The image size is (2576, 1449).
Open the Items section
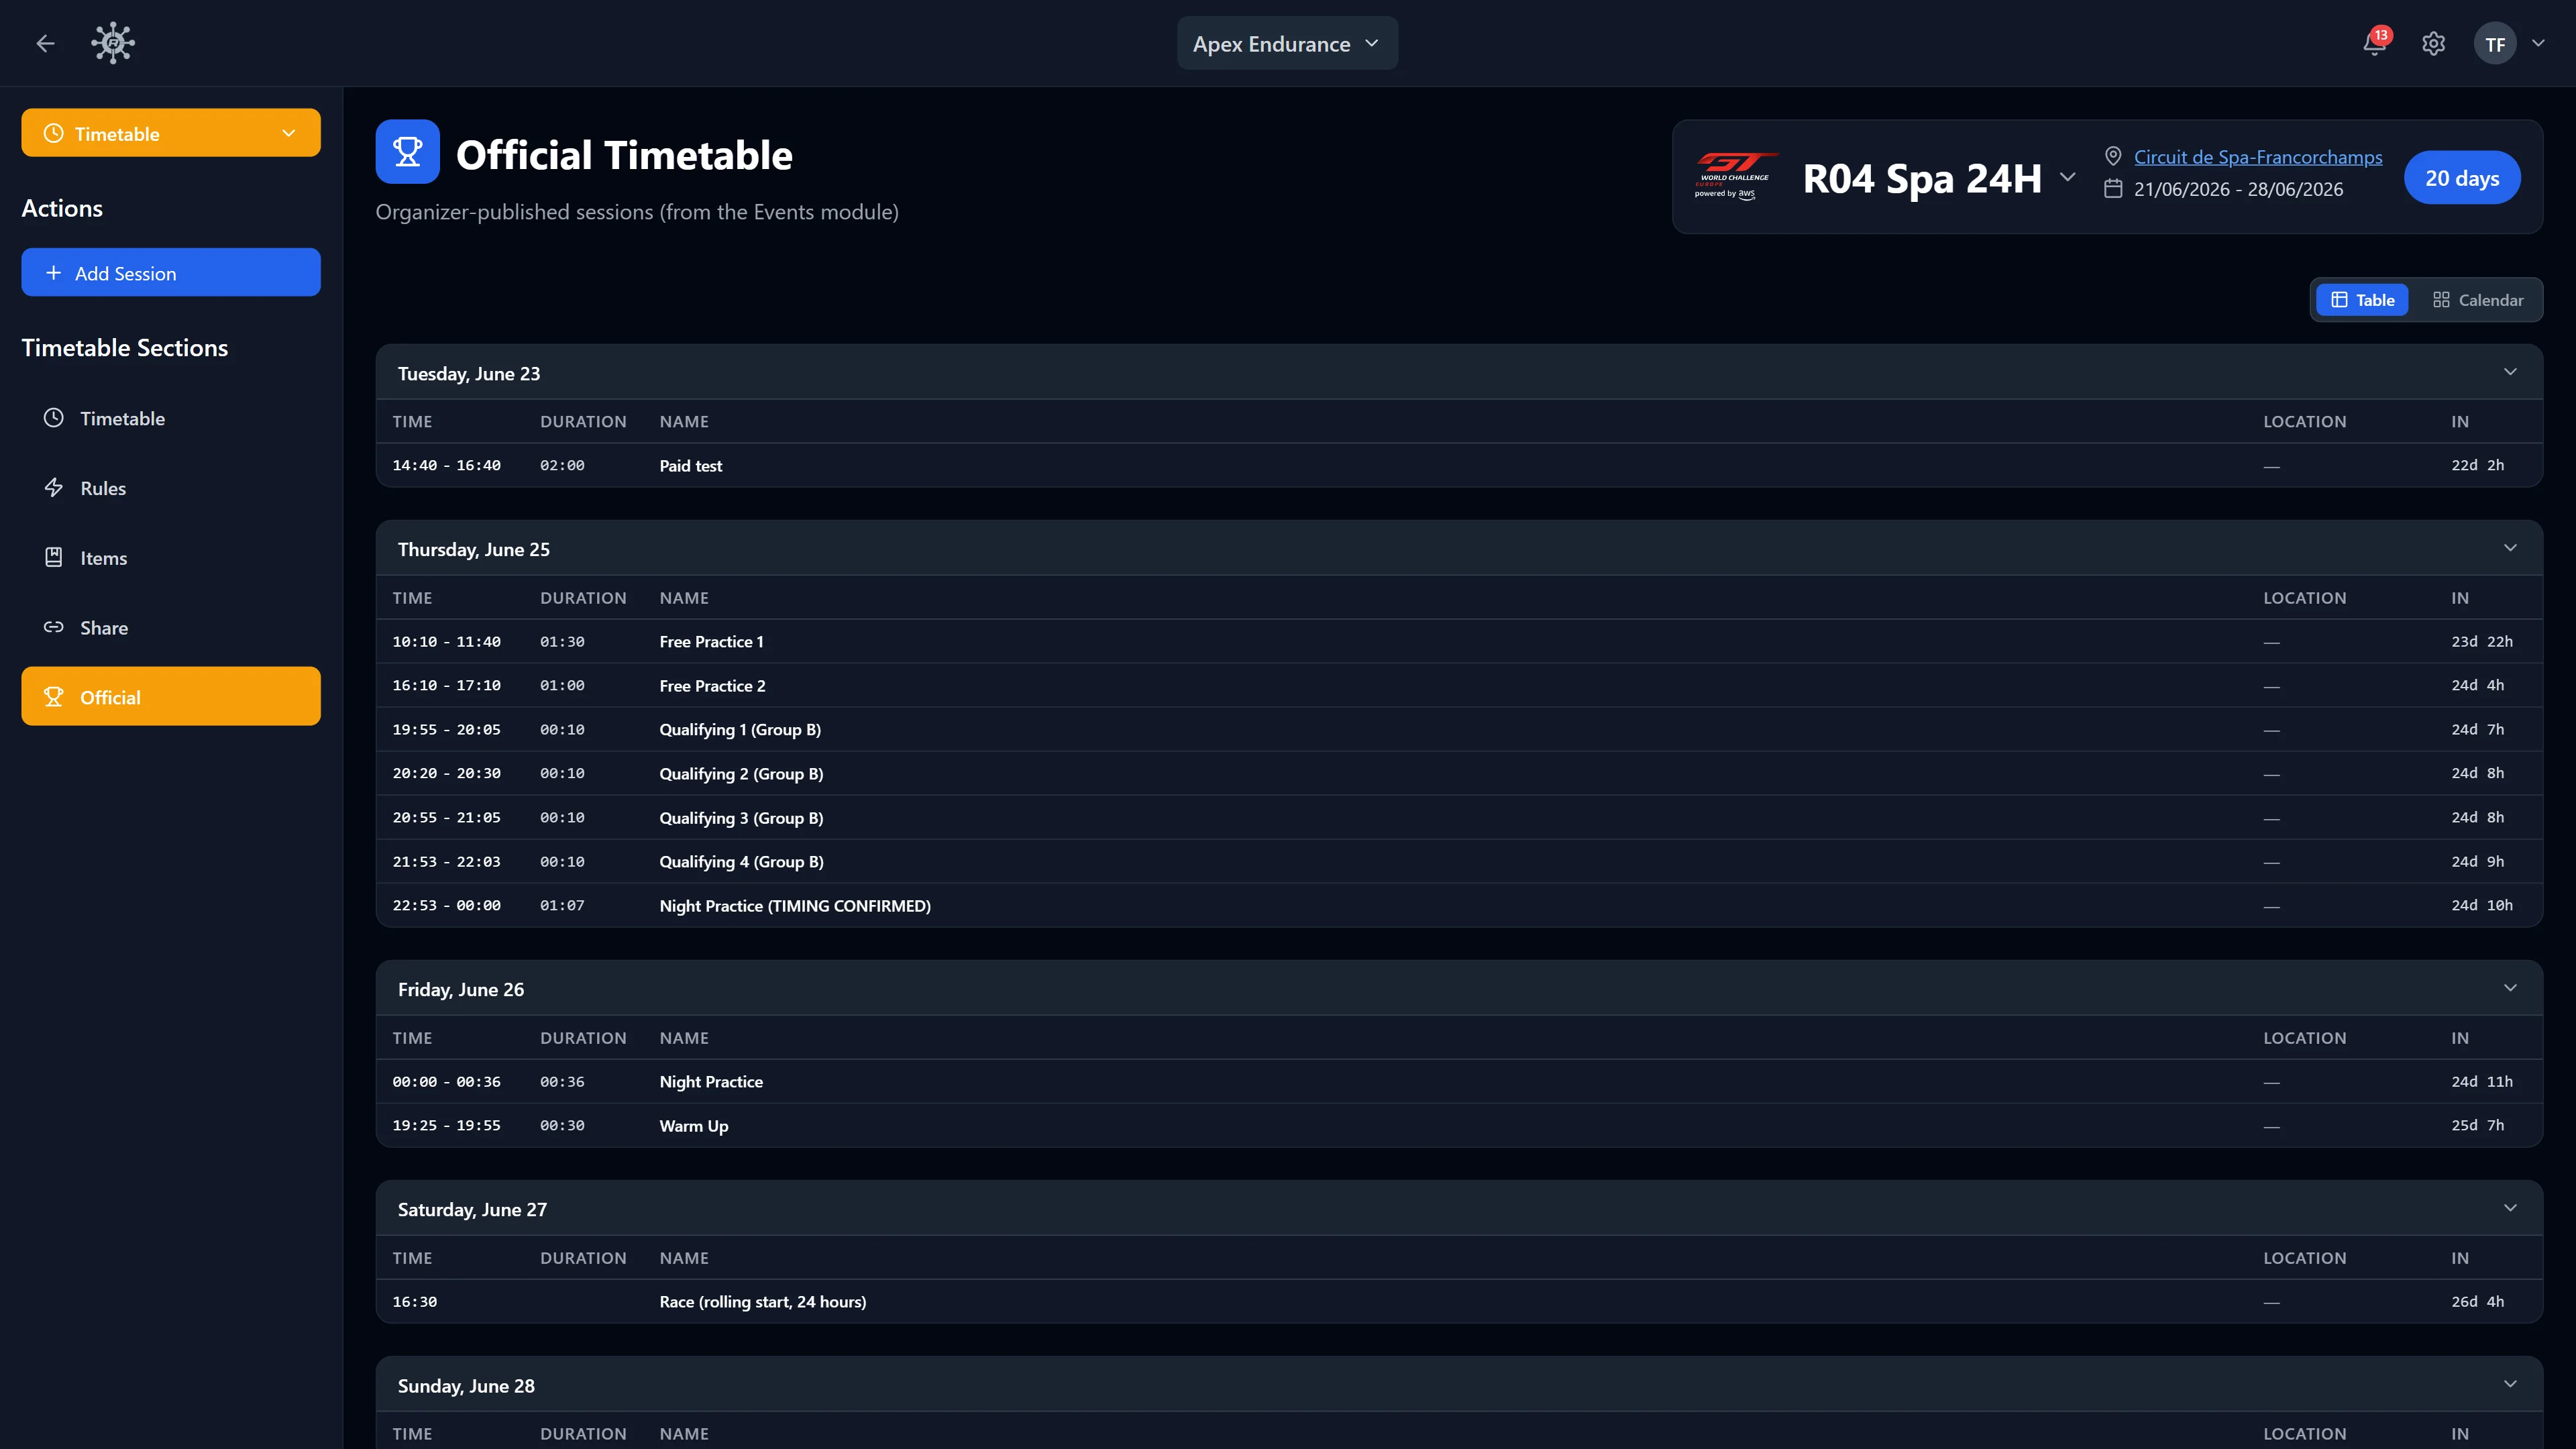[171, 558]
